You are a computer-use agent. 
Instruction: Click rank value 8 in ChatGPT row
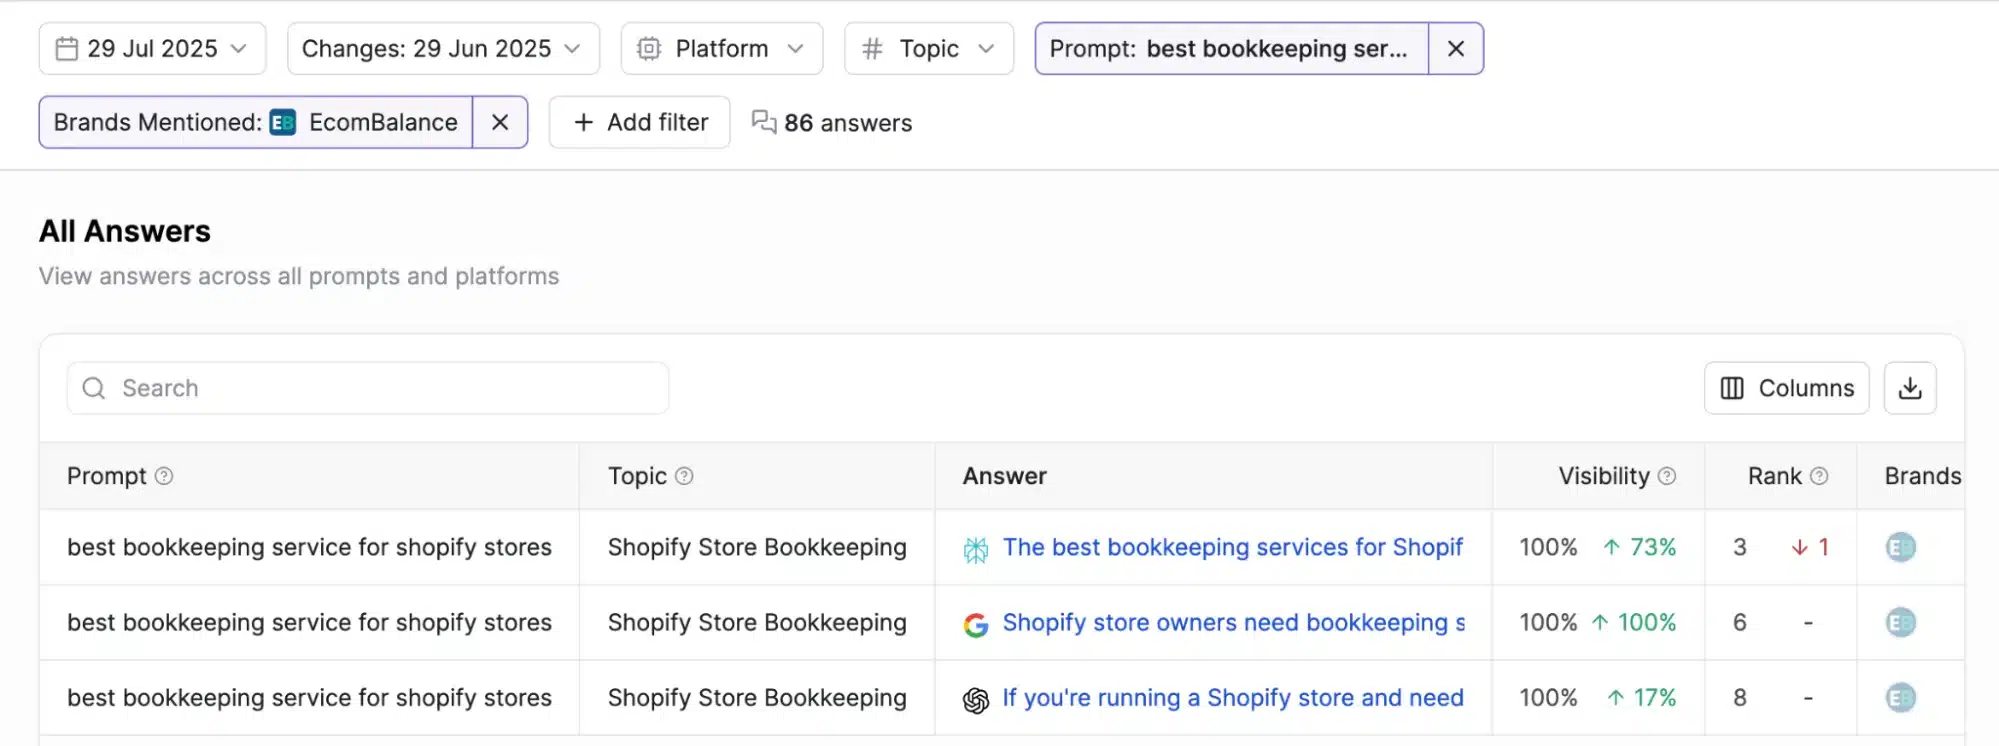click(1740, 697)
